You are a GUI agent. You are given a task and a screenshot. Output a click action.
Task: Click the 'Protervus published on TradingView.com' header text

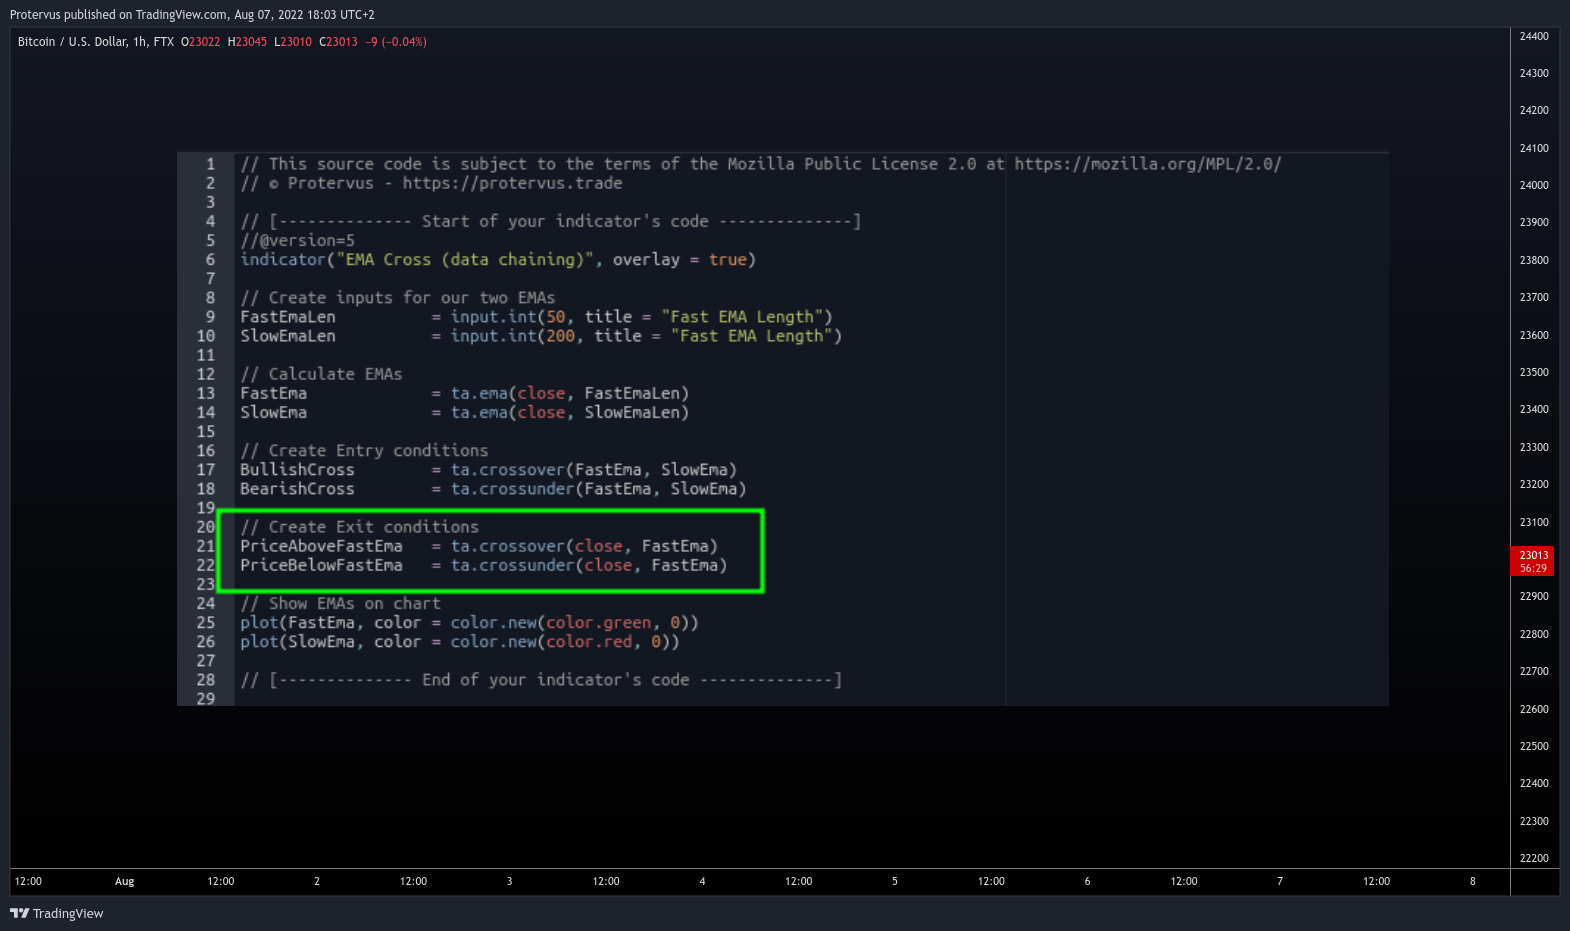[118, 15]
